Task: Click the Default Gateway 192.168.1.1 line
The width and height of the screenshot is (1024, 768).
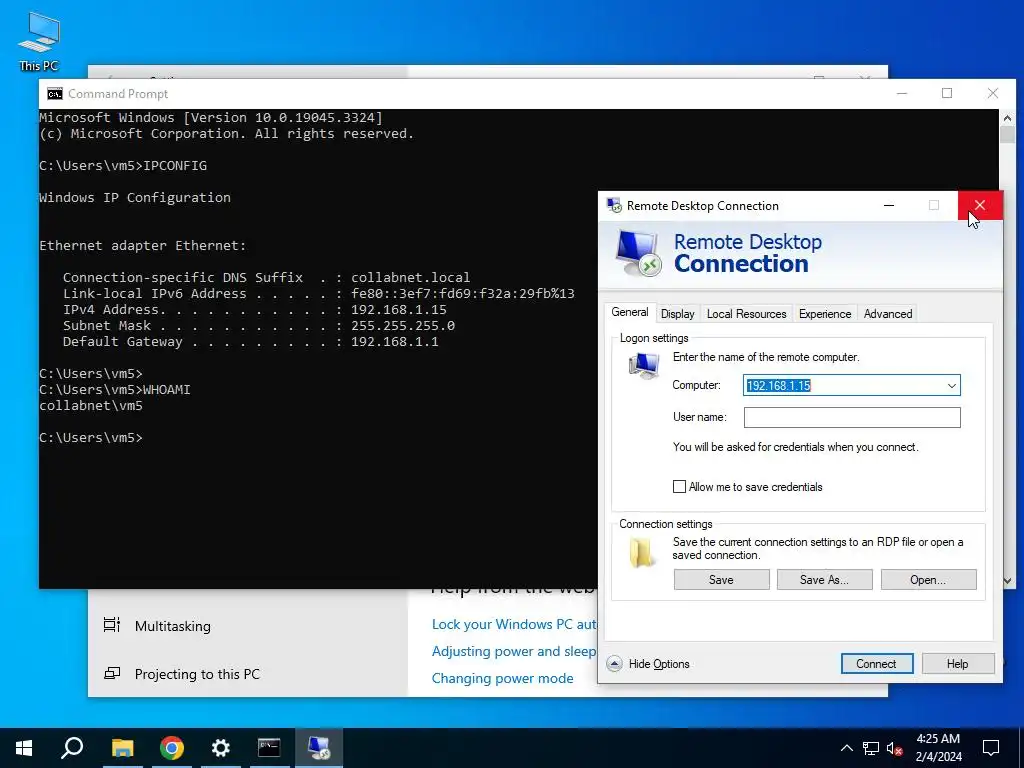Action: pos(251,342)
